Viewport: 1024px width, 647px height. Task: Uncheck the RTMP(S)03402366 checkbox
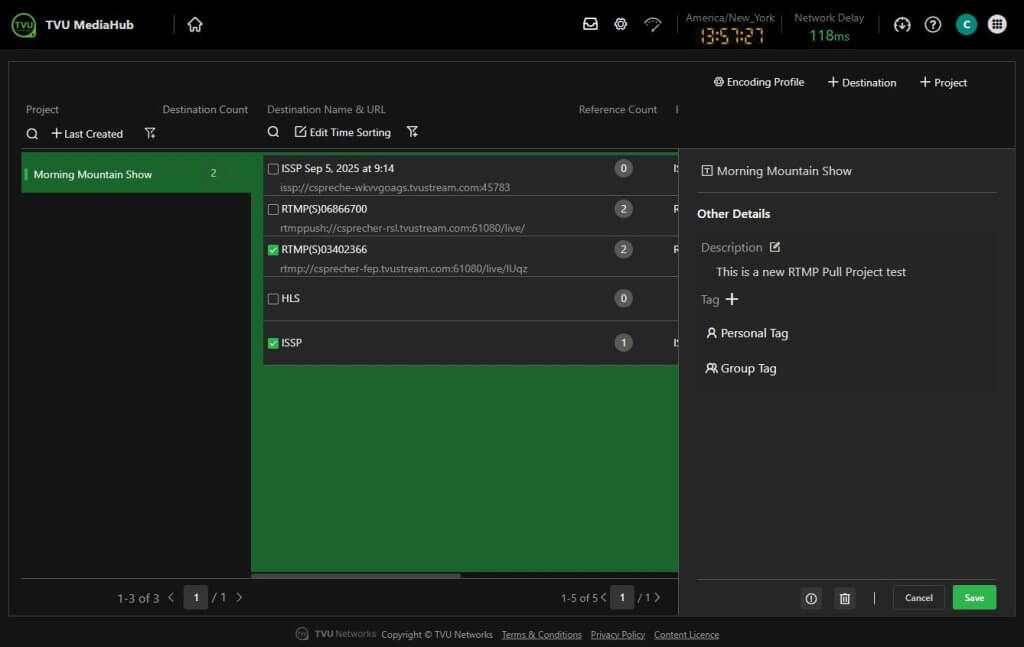[273, 250]
